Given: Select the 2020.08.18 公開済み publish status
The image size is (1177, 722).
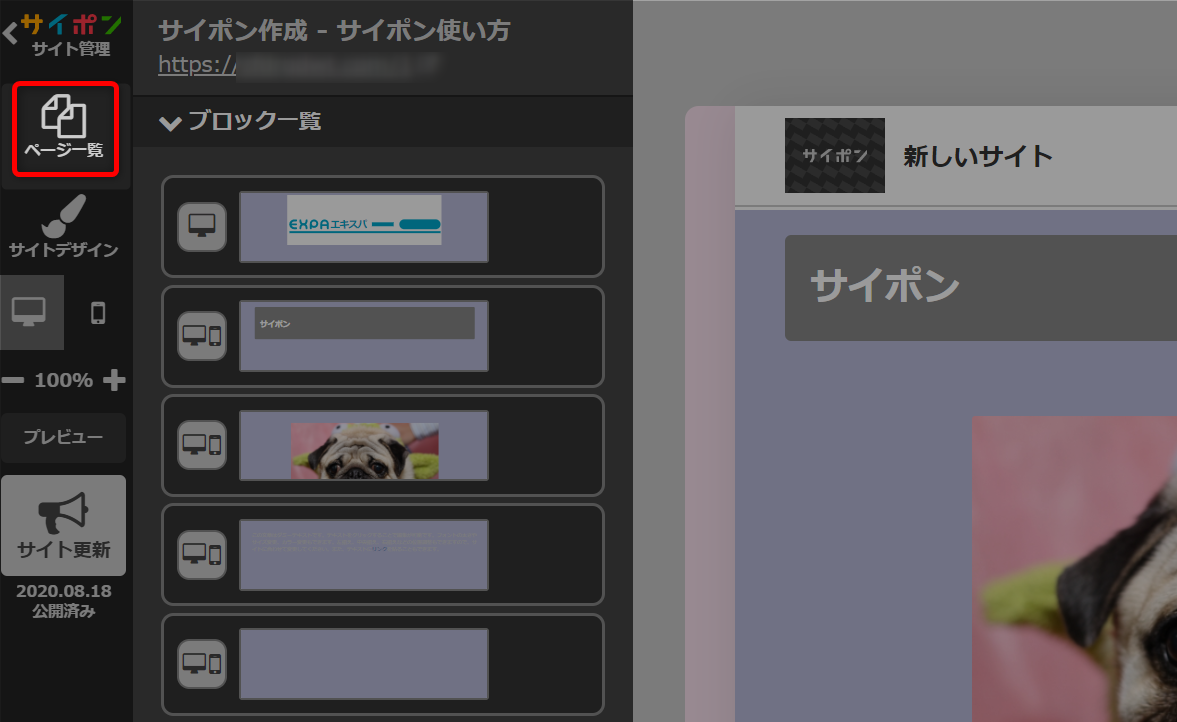Looking at the screenshot, I should (x=64, y=601).
